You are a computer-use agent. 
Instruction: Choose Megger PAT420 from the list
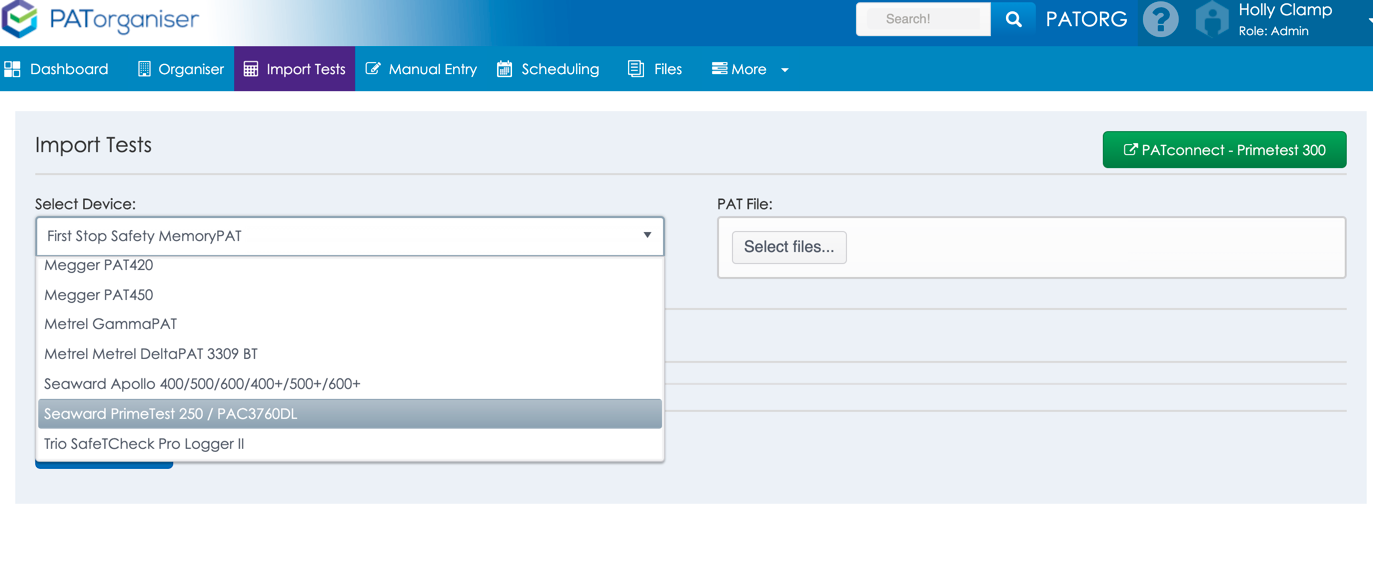click(350, 265)
